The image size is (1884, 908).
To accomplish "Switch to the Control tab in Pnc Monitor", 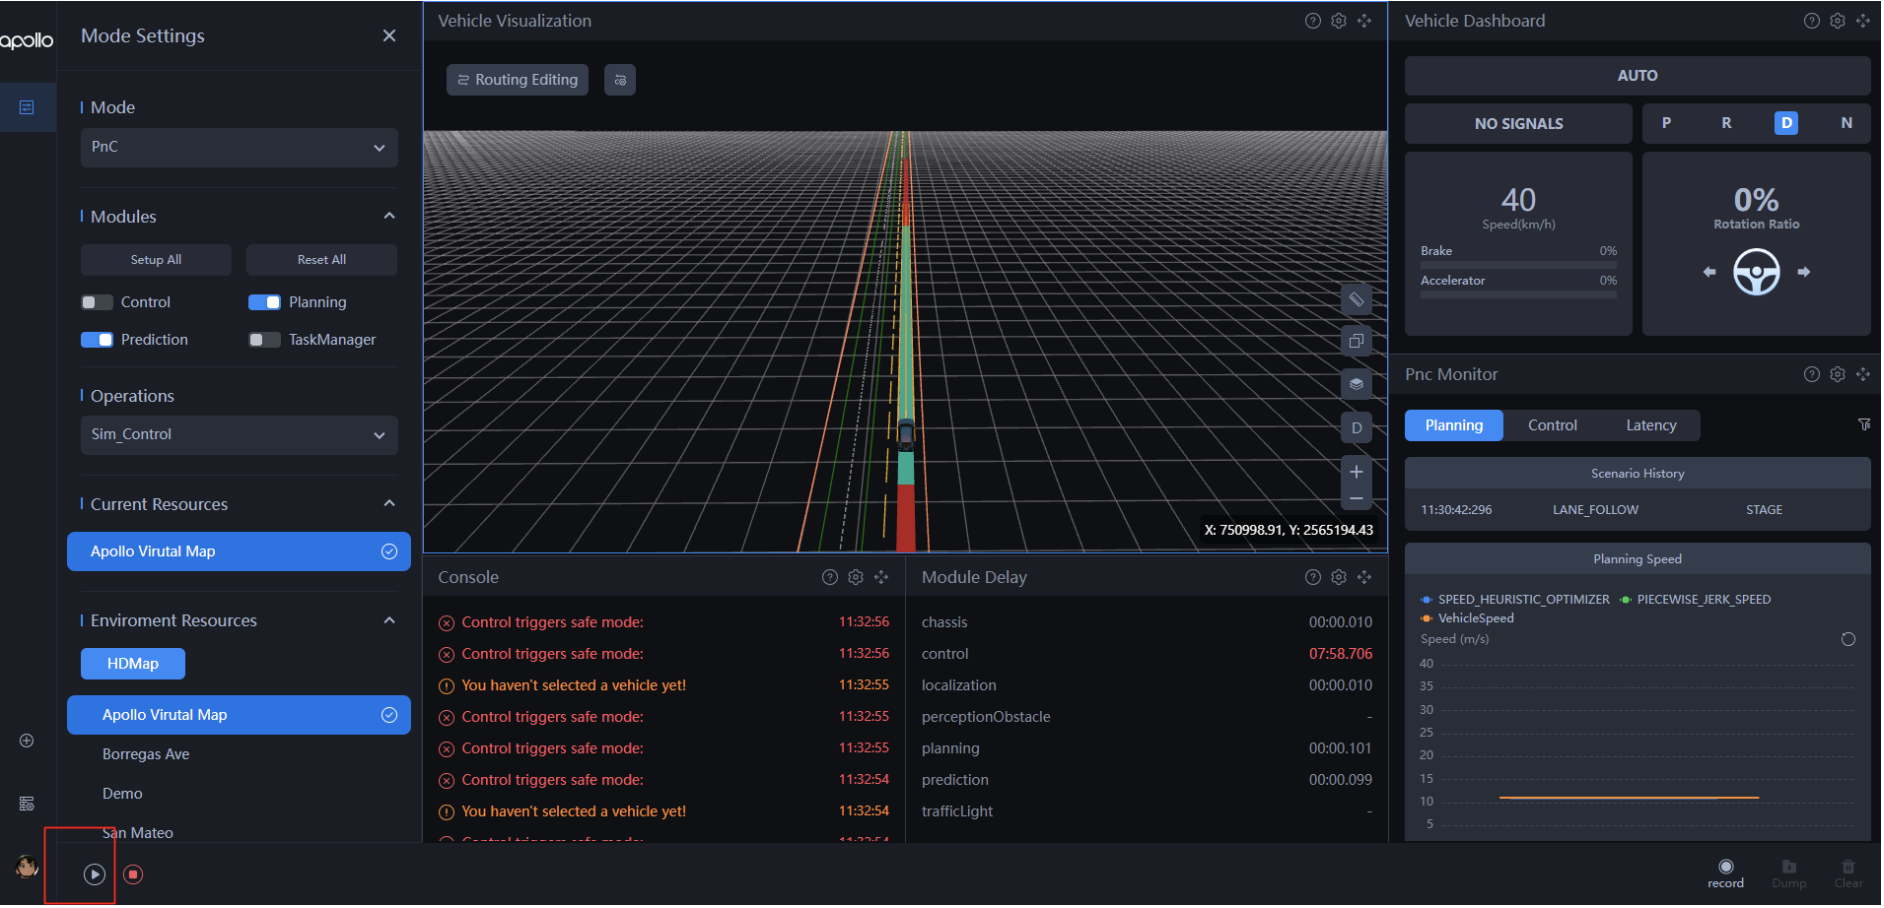I will pyautogui.click(x=1554, y=426).
